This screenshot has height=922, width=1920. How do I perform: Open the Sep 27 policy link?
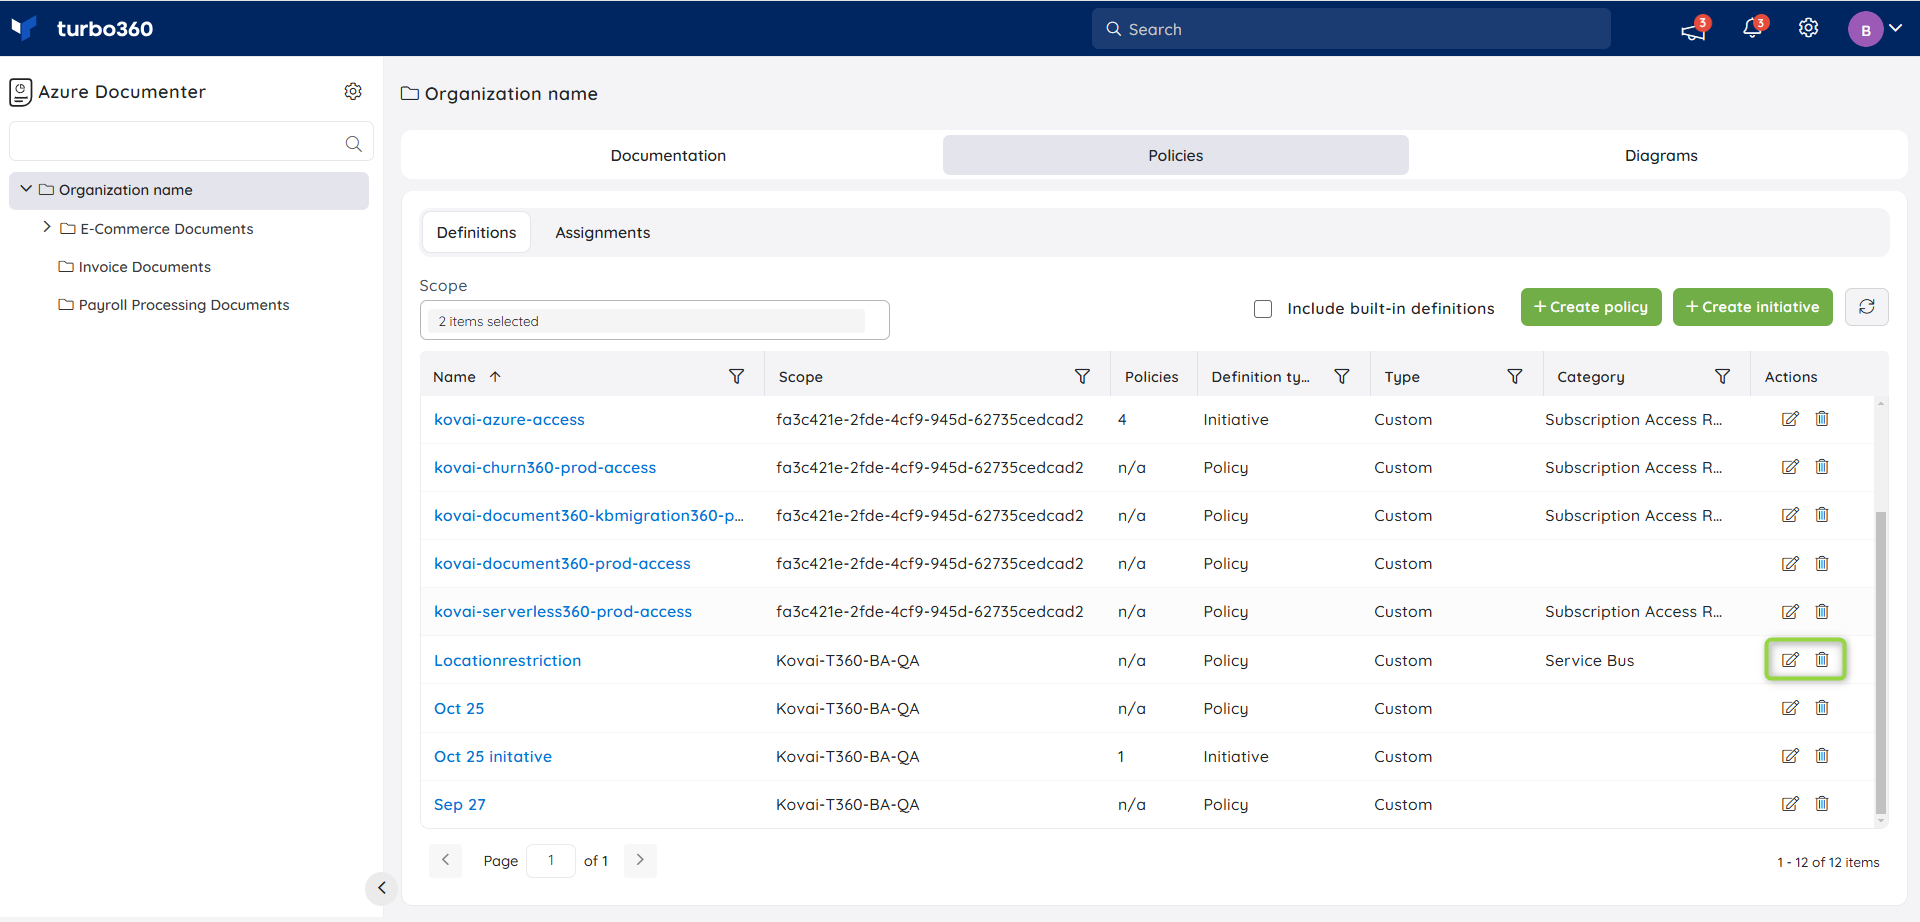pyautogui.click(x=460, y=805)
